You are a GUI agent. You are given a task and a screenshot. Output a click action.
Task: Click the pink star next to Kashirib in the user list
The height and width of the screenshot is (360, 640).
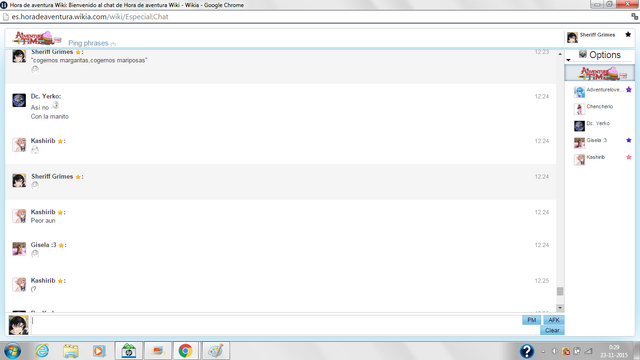[x=629, y=157]
